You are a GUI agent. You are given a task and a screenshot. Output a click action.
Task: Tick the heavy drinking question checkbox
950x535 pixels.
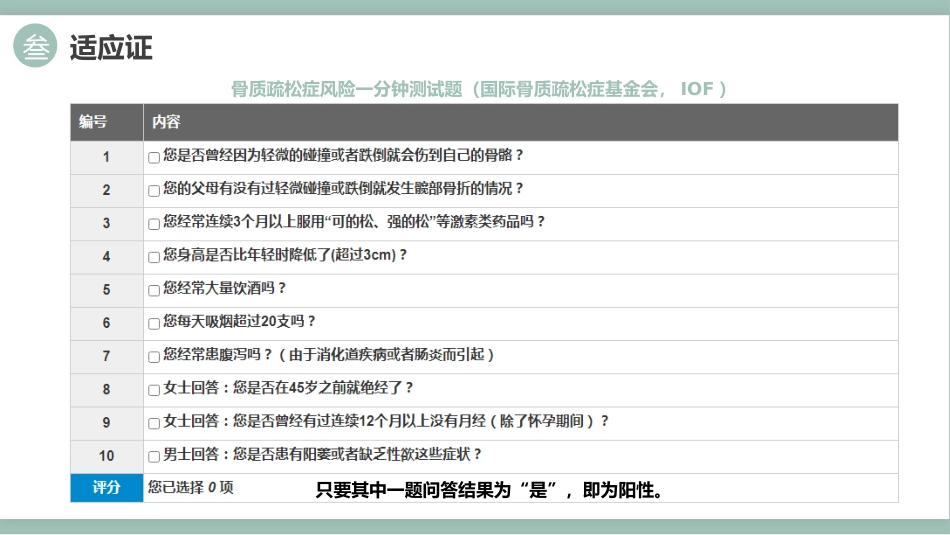(x=154, y=291)
